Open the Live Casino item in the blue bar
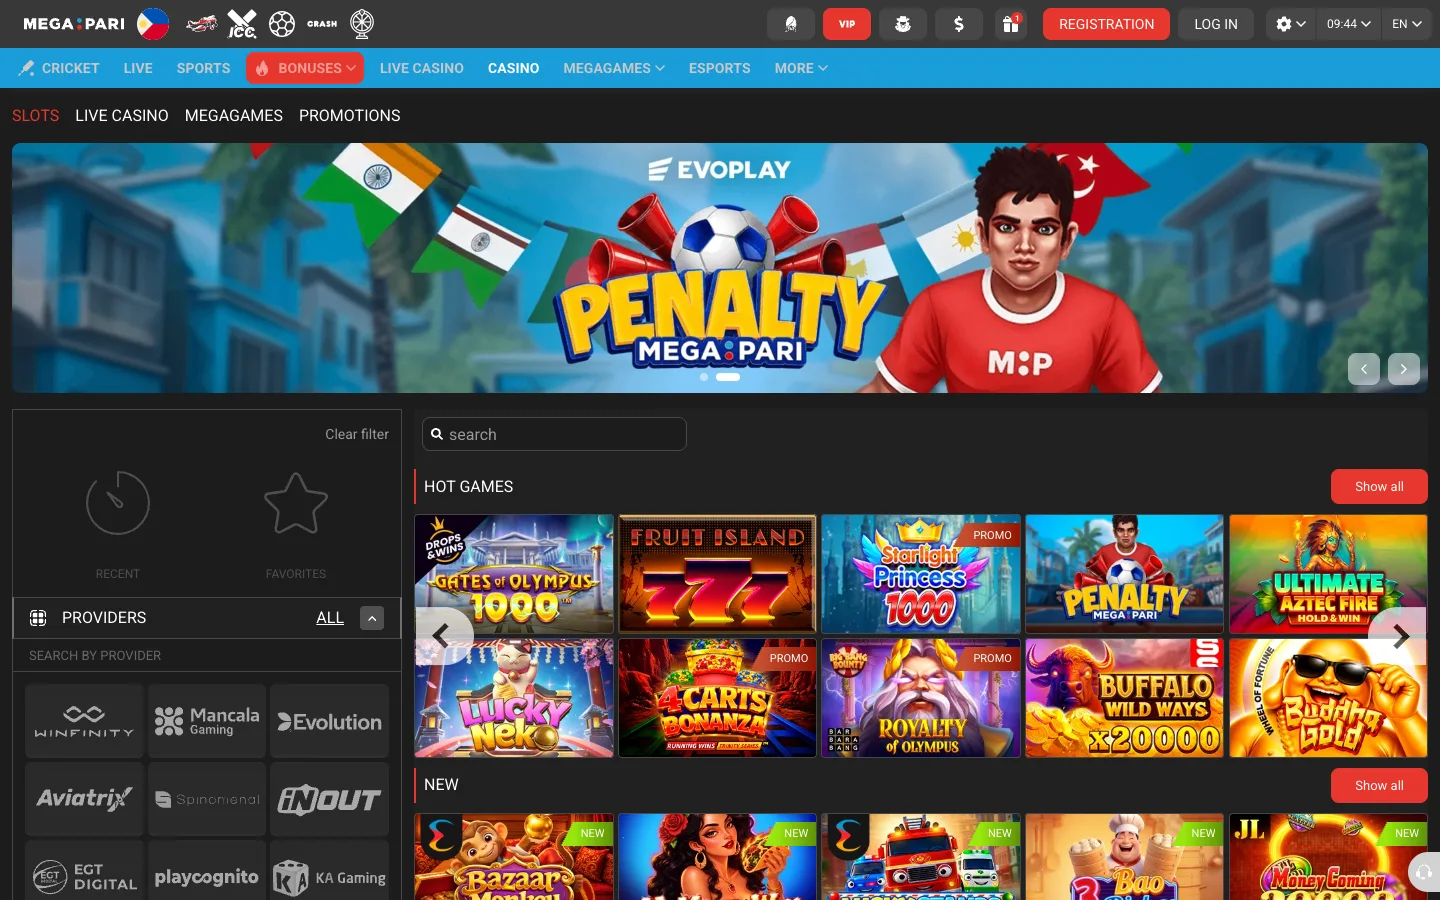This screenshot has height=900, width=1440. point(422,68)
